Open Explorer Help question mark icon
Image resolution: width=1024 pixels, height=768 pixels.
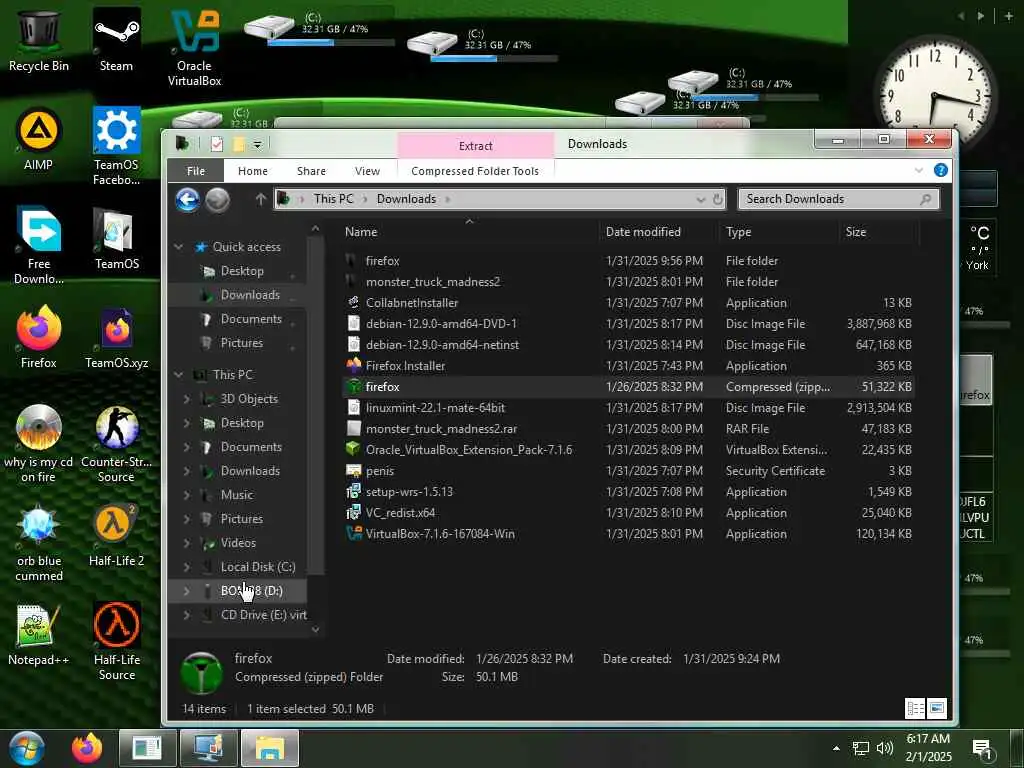(940, 170)
